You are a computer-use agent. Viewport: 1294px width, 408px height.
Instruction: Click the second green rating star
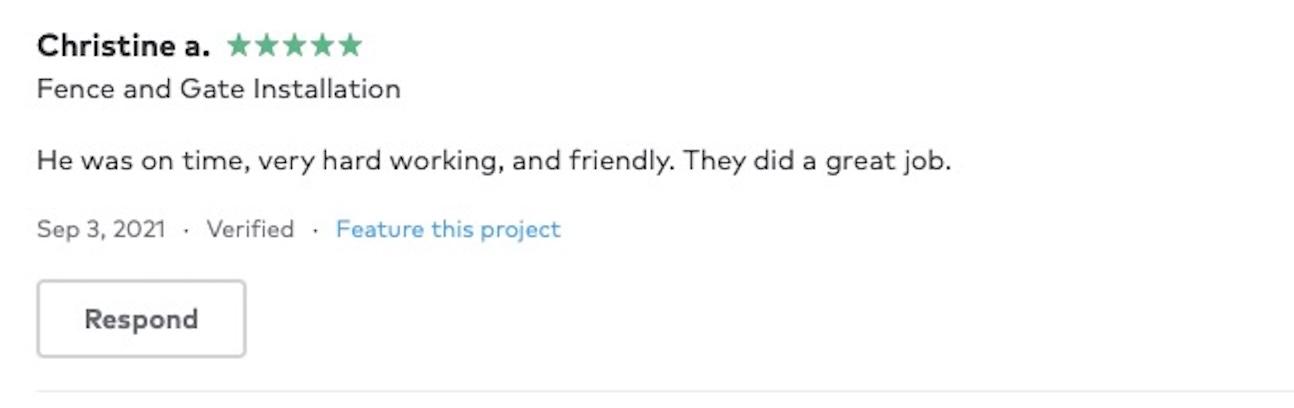pyautogui.click(x=267, y=45)
